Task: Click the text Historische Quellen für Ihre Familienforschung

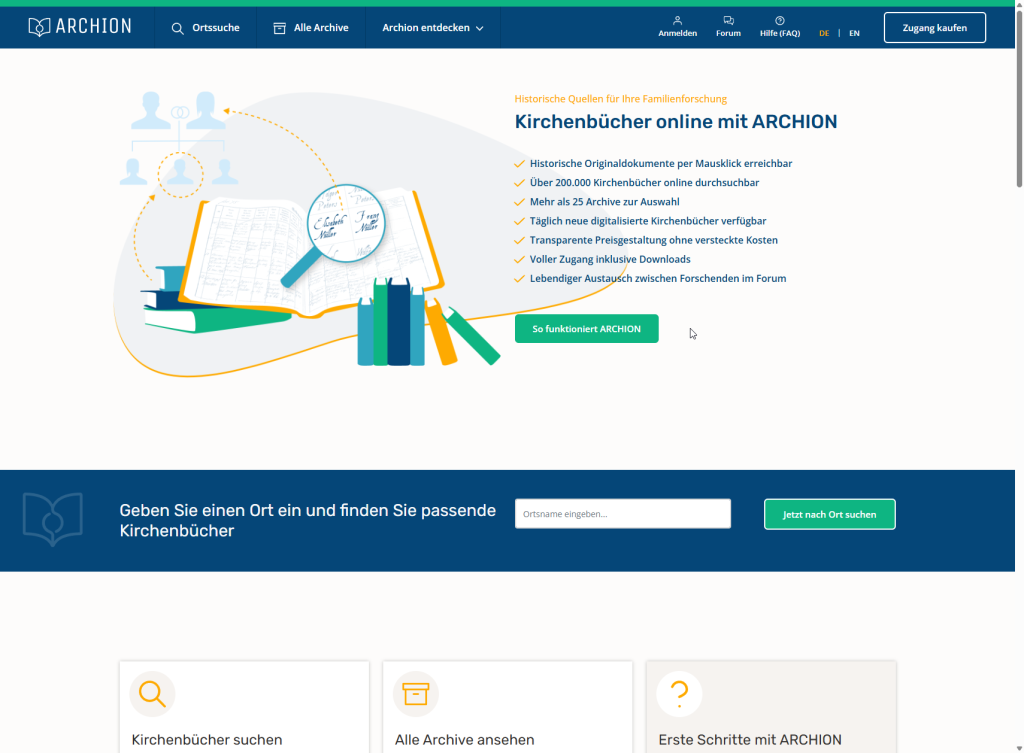Action: pyautogui.click(x=620, y=99)
